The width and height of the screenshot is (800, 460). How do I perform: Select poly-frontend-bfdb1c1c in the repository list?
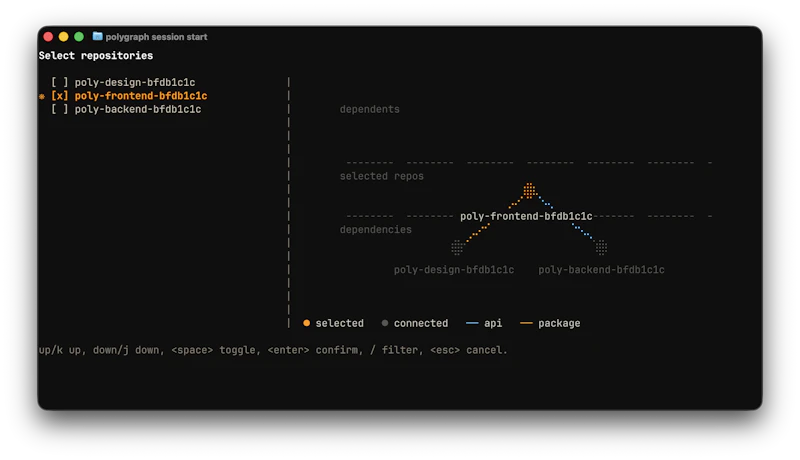pos(141,95)
